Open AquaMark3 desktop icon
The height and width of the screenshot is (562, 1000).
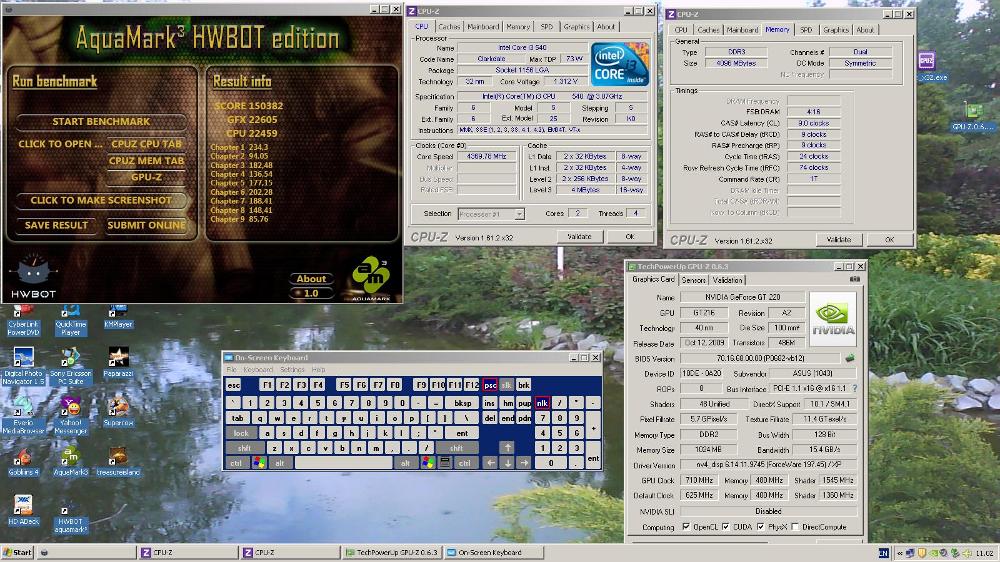(x=71, y=462)
